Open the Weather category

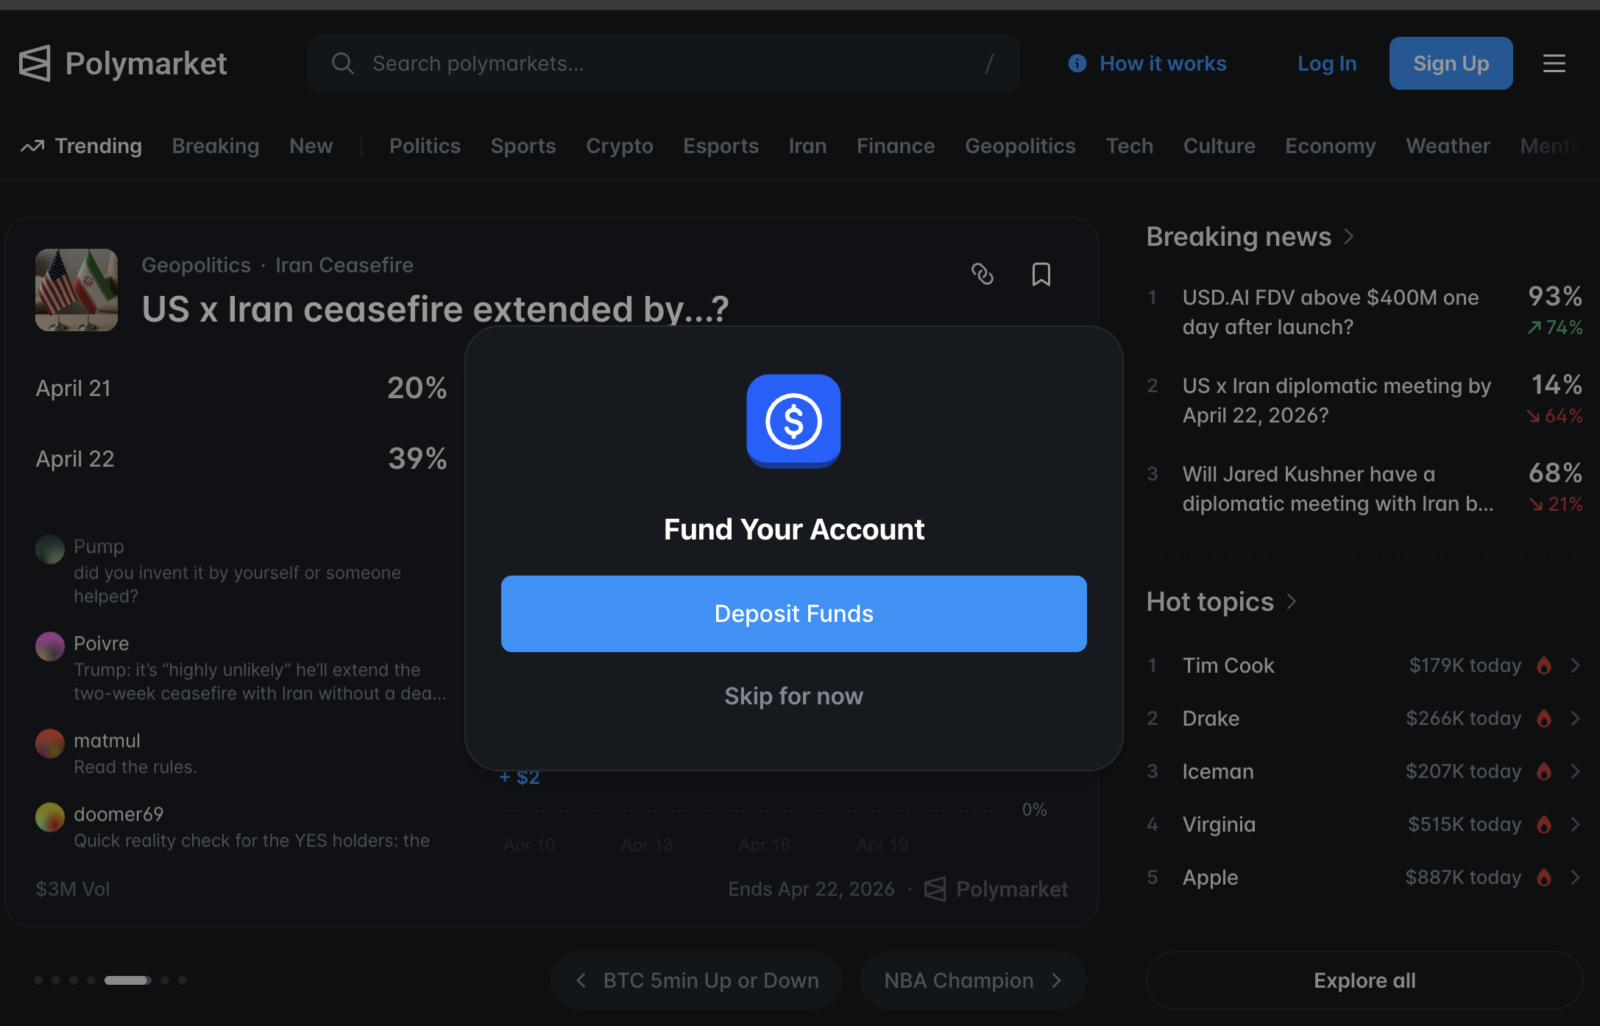pos(1448,146)
